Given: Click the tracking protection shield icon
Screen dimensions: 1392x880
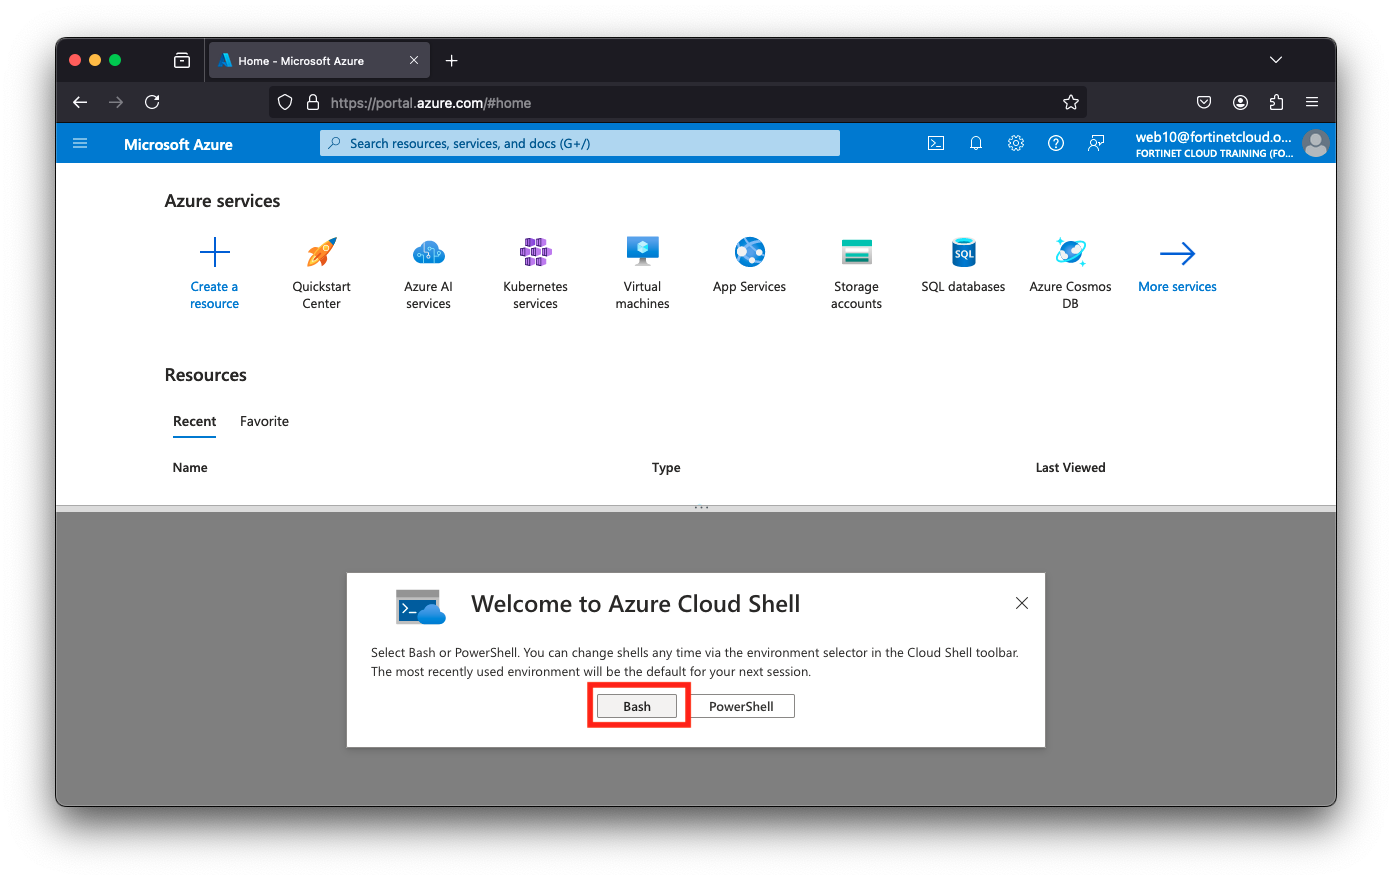Looking at the screenshot, I should coord(285,102).
